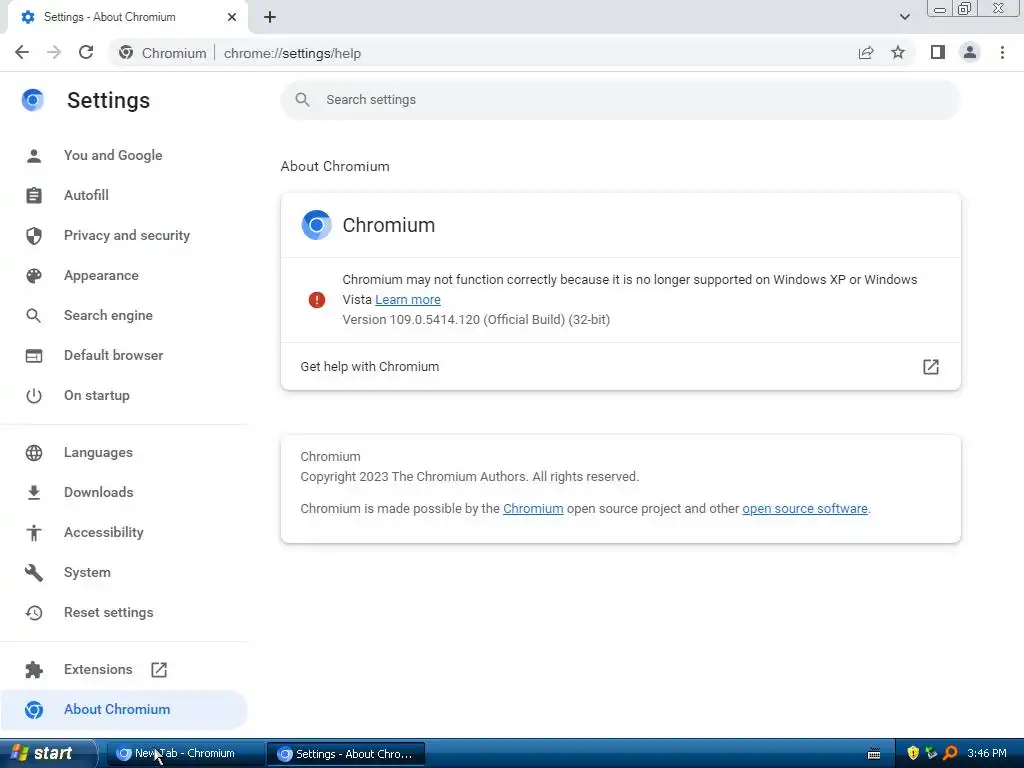Bookmark this tab with the star icon
The image size is (1024, 768).
tap(898, 53)
